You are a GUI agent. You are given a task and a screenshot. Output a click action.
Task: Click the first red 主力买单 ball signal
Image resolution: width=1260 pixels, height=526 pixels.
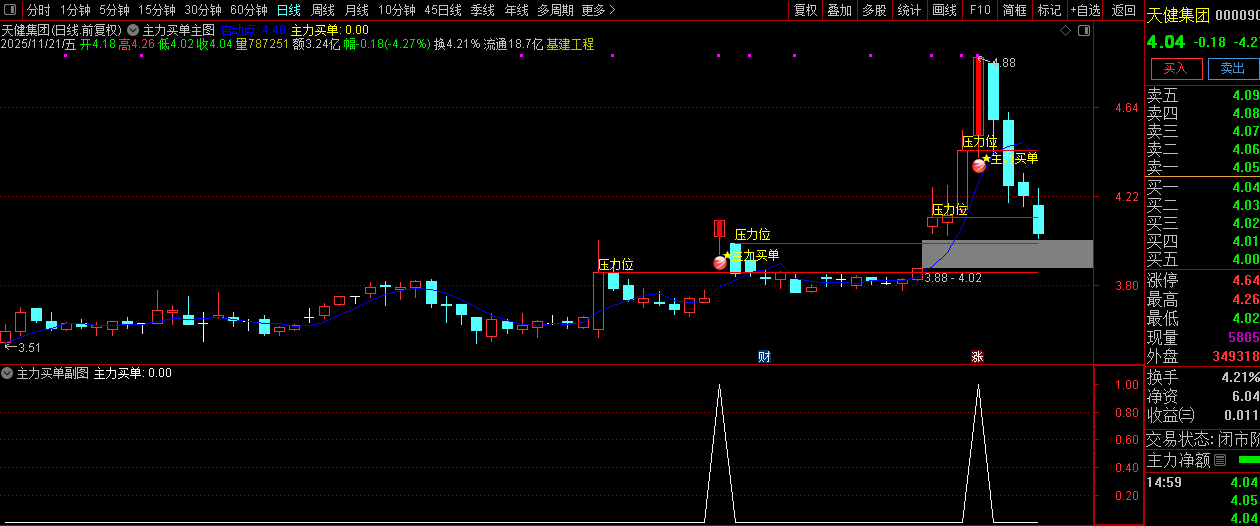[x=720, y=263]
